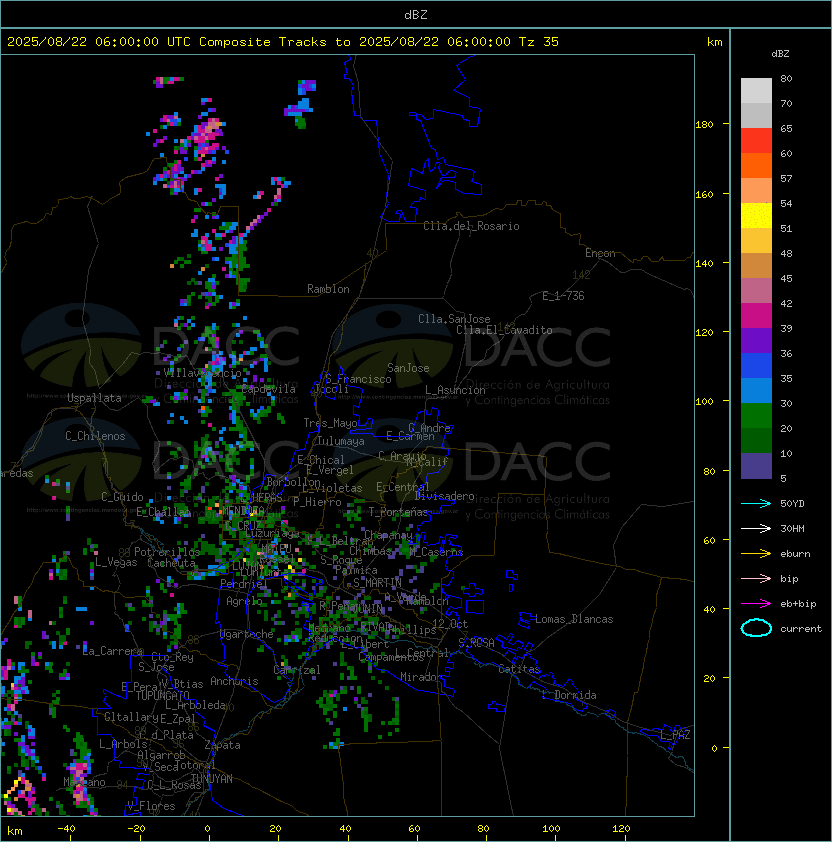Click the 'Tz 35' header value
Image resolution: width=832 pixels, height=842 pixels.
pos(539,42)
